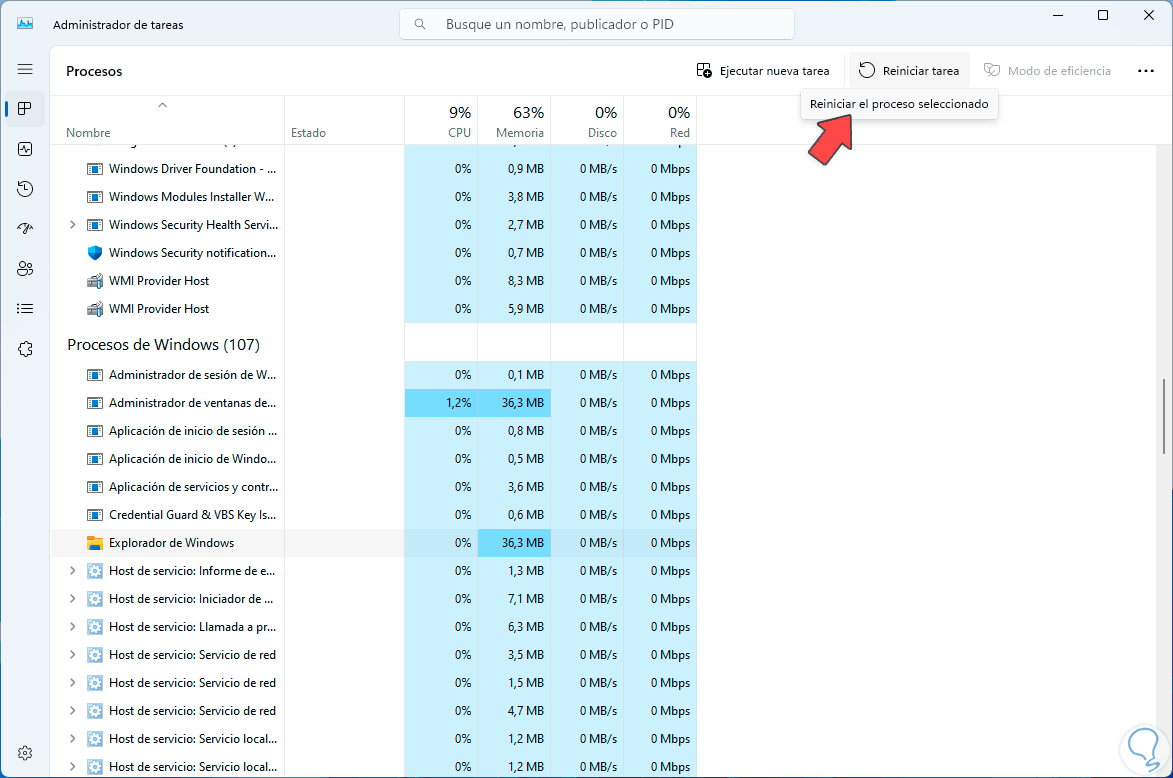Type in the search name, publisher or PID field
This screenshot has height=778, width=1173.
(597, 24)
